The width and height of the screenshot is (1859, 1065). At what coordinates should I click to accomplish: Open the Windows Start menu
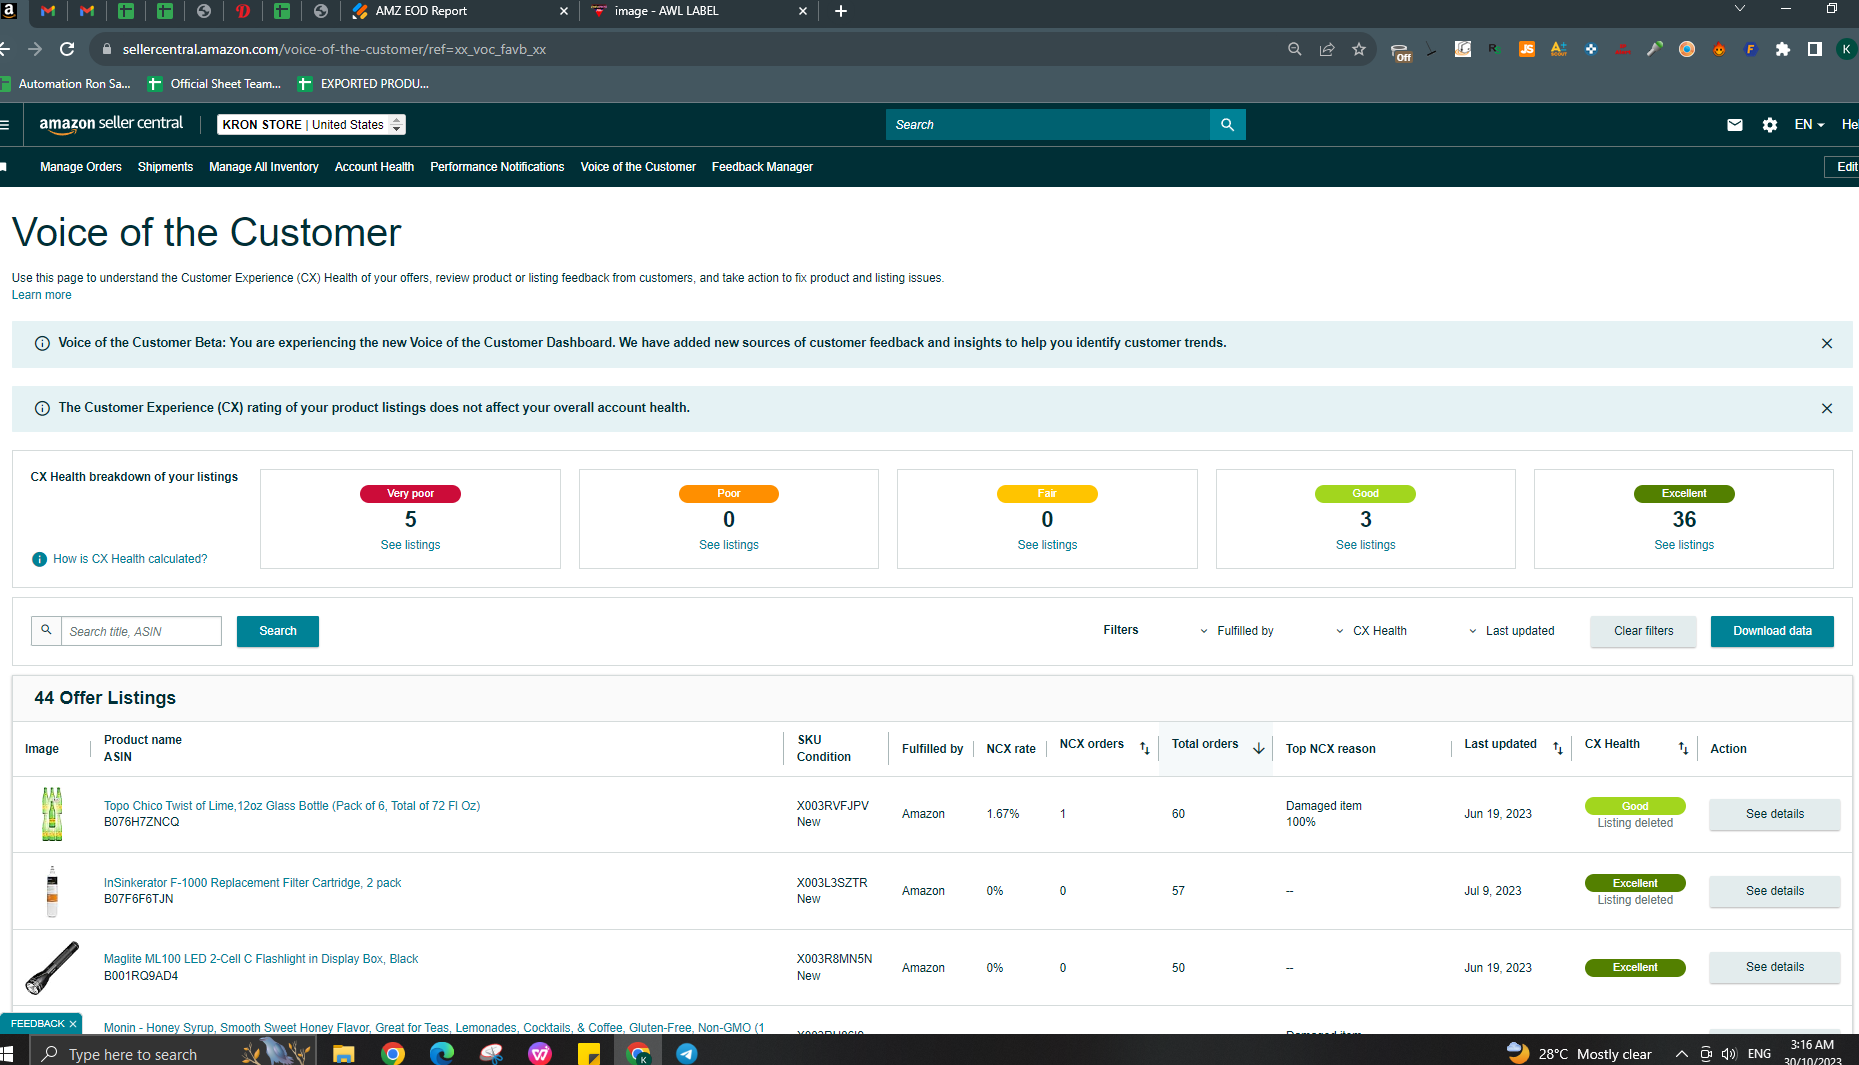tap(7, 1054)
